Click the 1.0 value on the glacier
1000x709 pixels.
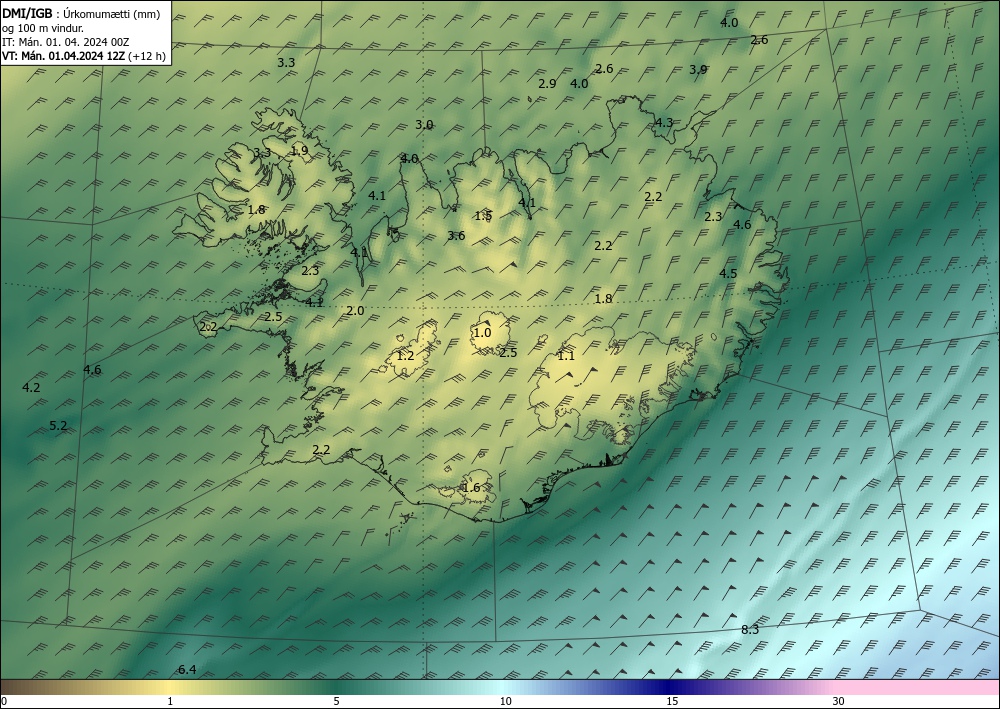[x=482, y=333]
